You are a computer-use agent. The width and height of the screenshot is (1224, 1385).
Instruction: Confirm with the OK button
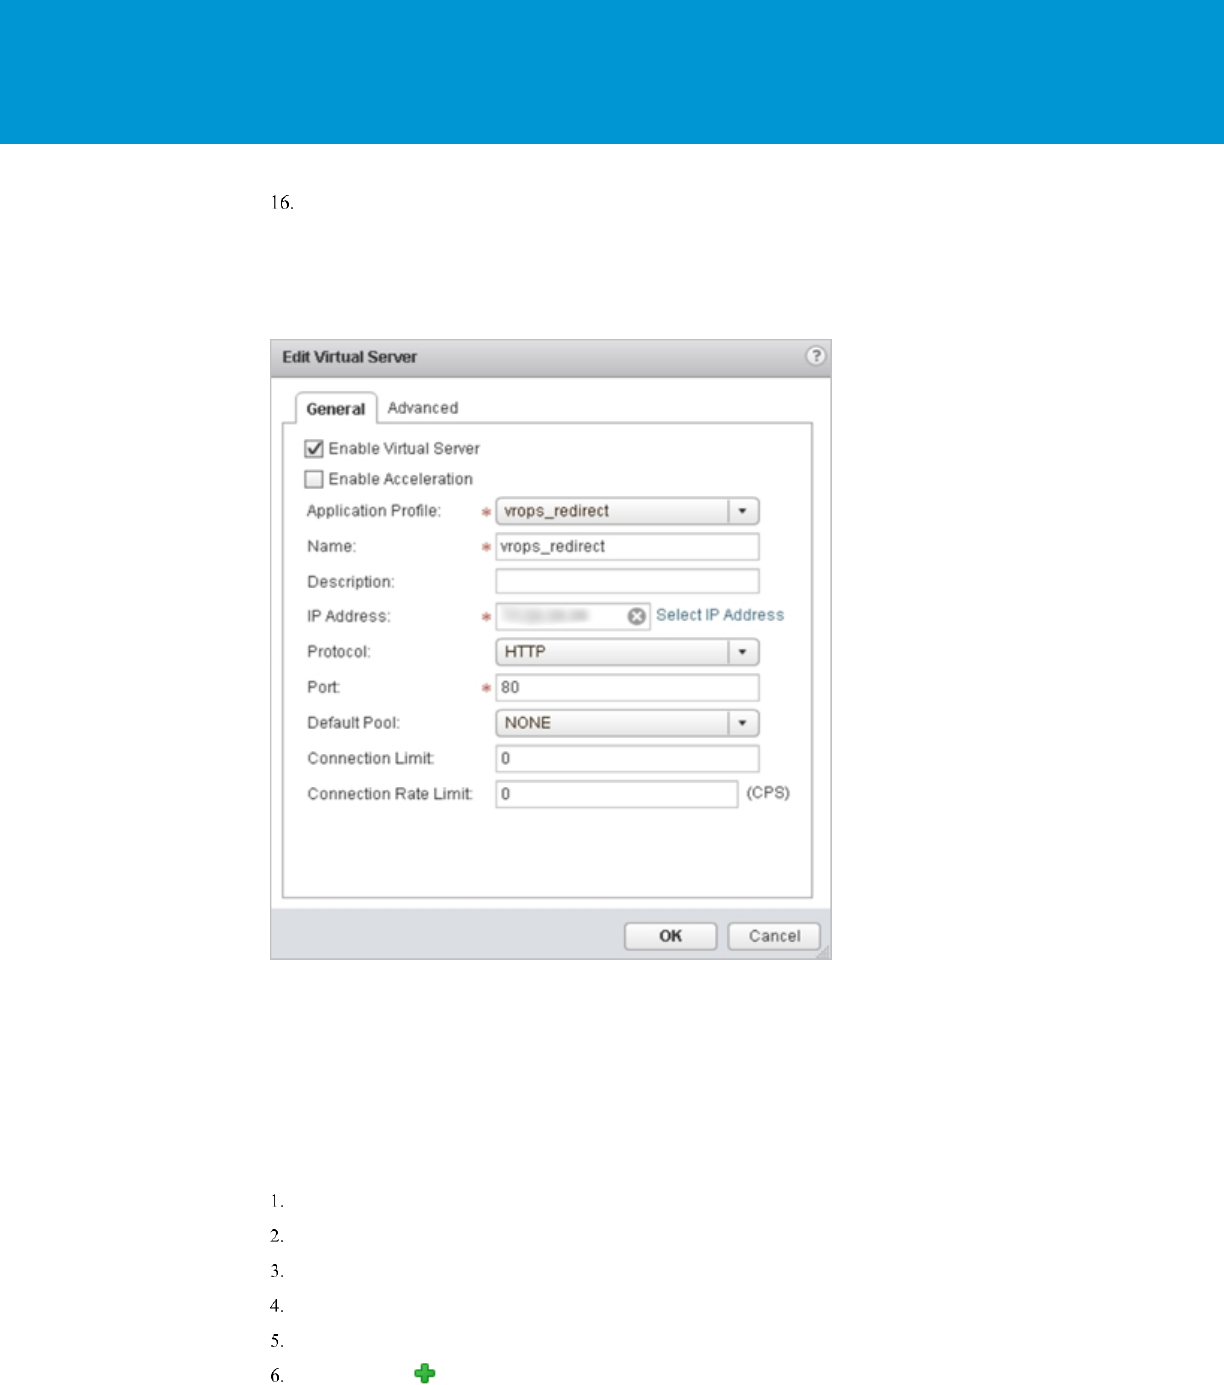[x=670, y=936]
